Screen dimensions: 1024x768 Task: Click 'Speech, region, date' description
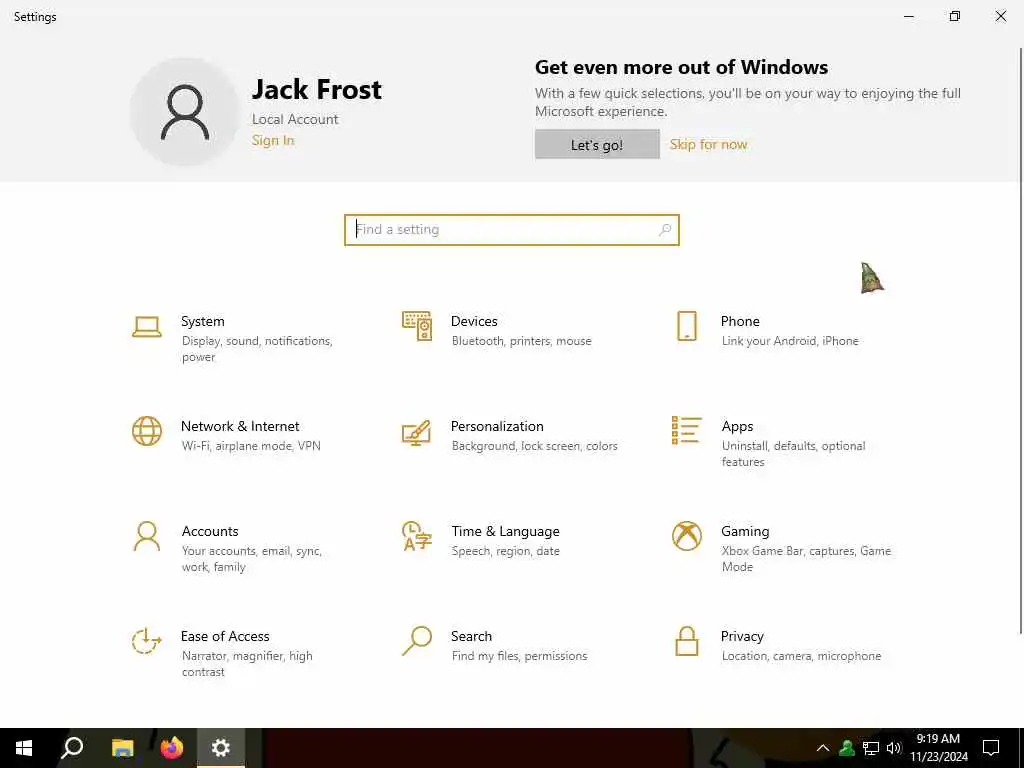[505, 551]
